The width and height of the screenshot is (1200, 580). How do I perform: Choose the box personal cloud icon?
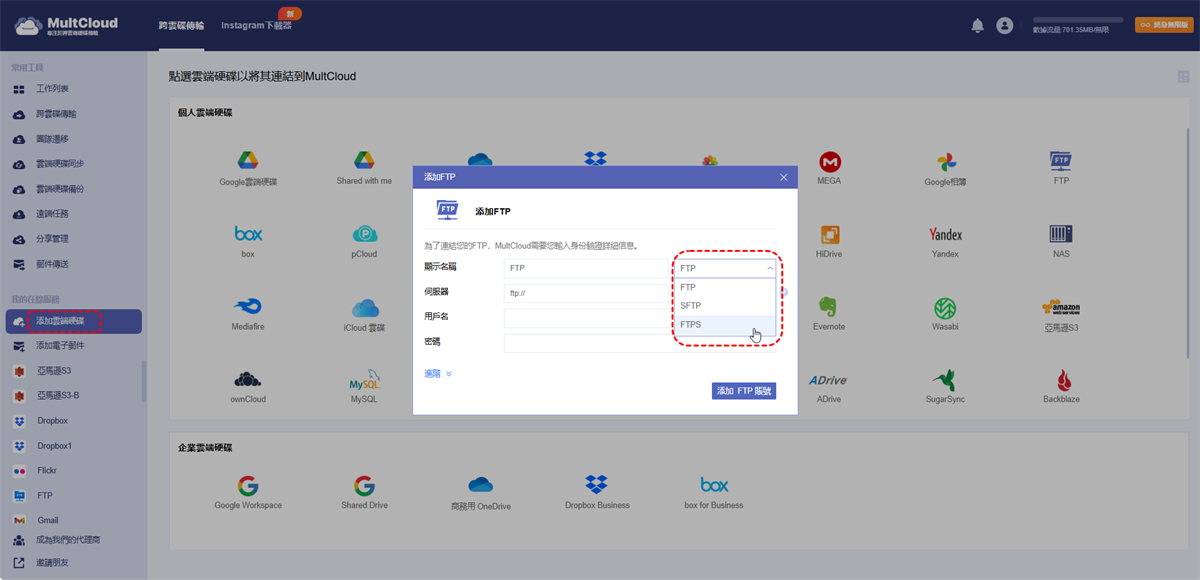[248, 233]
